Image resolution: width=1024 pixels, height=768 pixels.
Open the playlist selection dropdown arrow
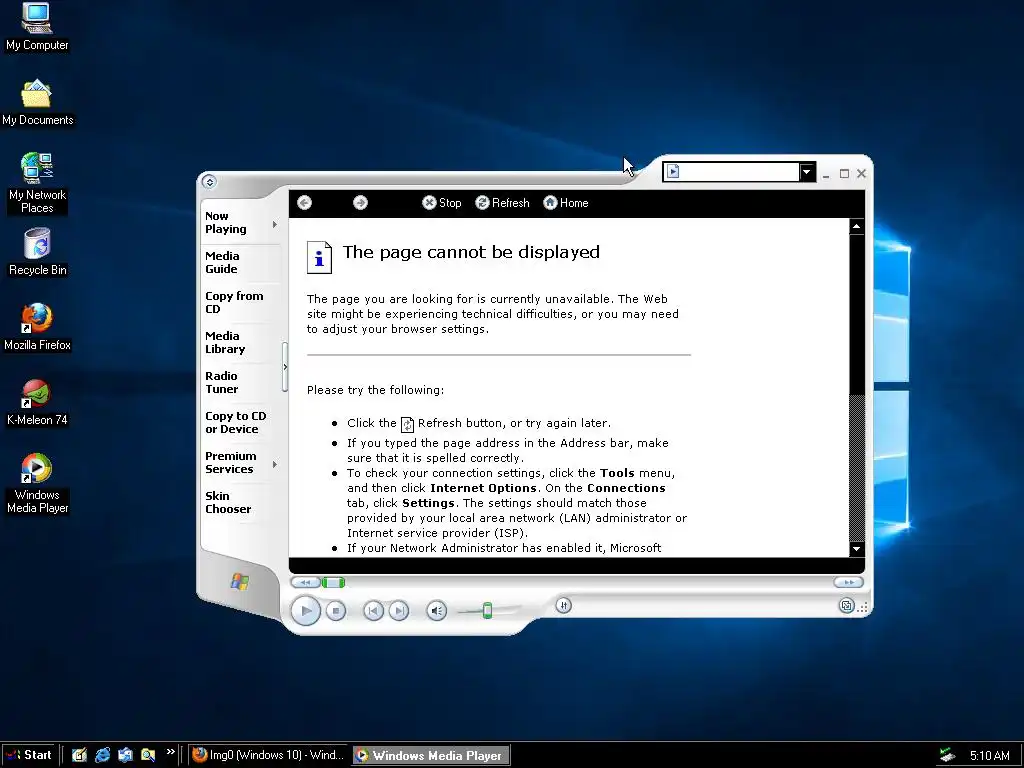click(807, 172)
